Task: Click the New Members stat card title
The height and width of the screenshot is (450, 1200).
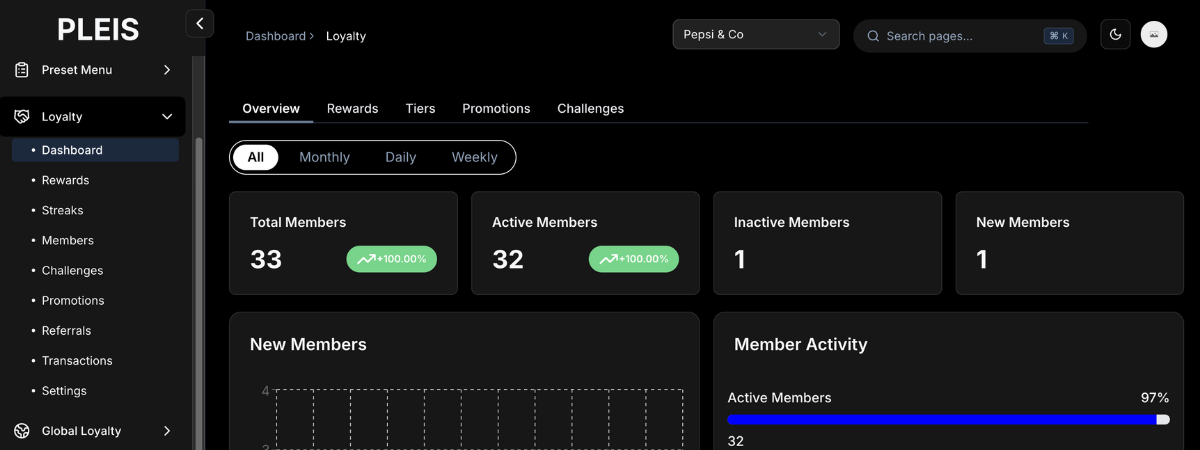Action: pos(1023,222)
